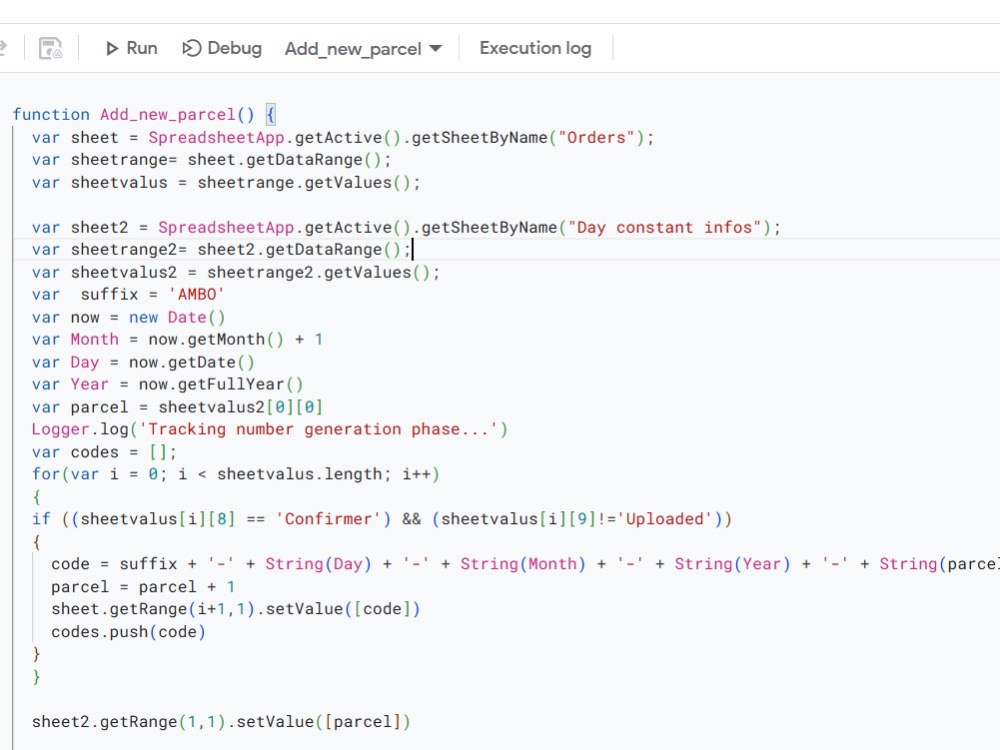The width and height of the screenshot is (1000, 750).
Task: Click 'String(Year)' in code assignment
Action: pyautogui.click(x=733, y=564)
